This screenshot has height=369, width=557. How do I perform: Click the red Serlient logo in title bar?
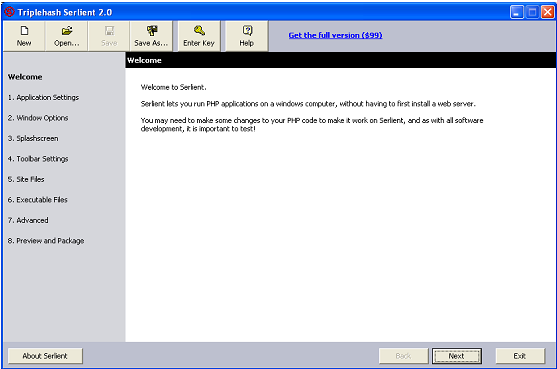point(9,12)
